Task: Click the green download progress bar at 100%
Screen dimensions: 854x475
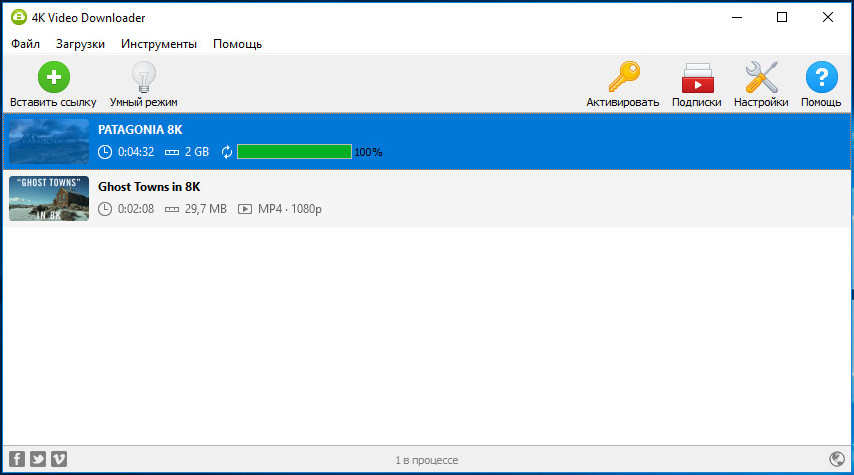Action: [x=294, y=151]
